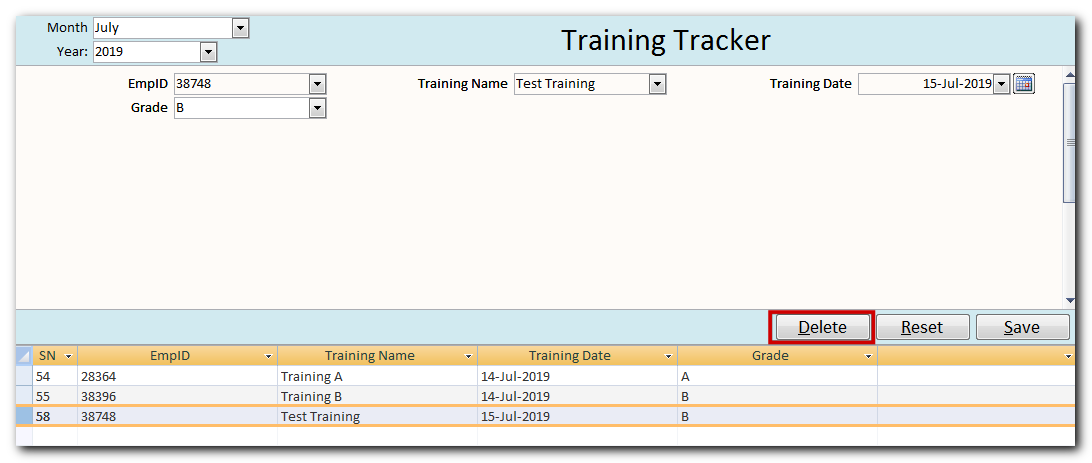Screen dimensions: 1092x463
Task: Click the Reset button
Action: pyautogui.click(x=922, y=327)
